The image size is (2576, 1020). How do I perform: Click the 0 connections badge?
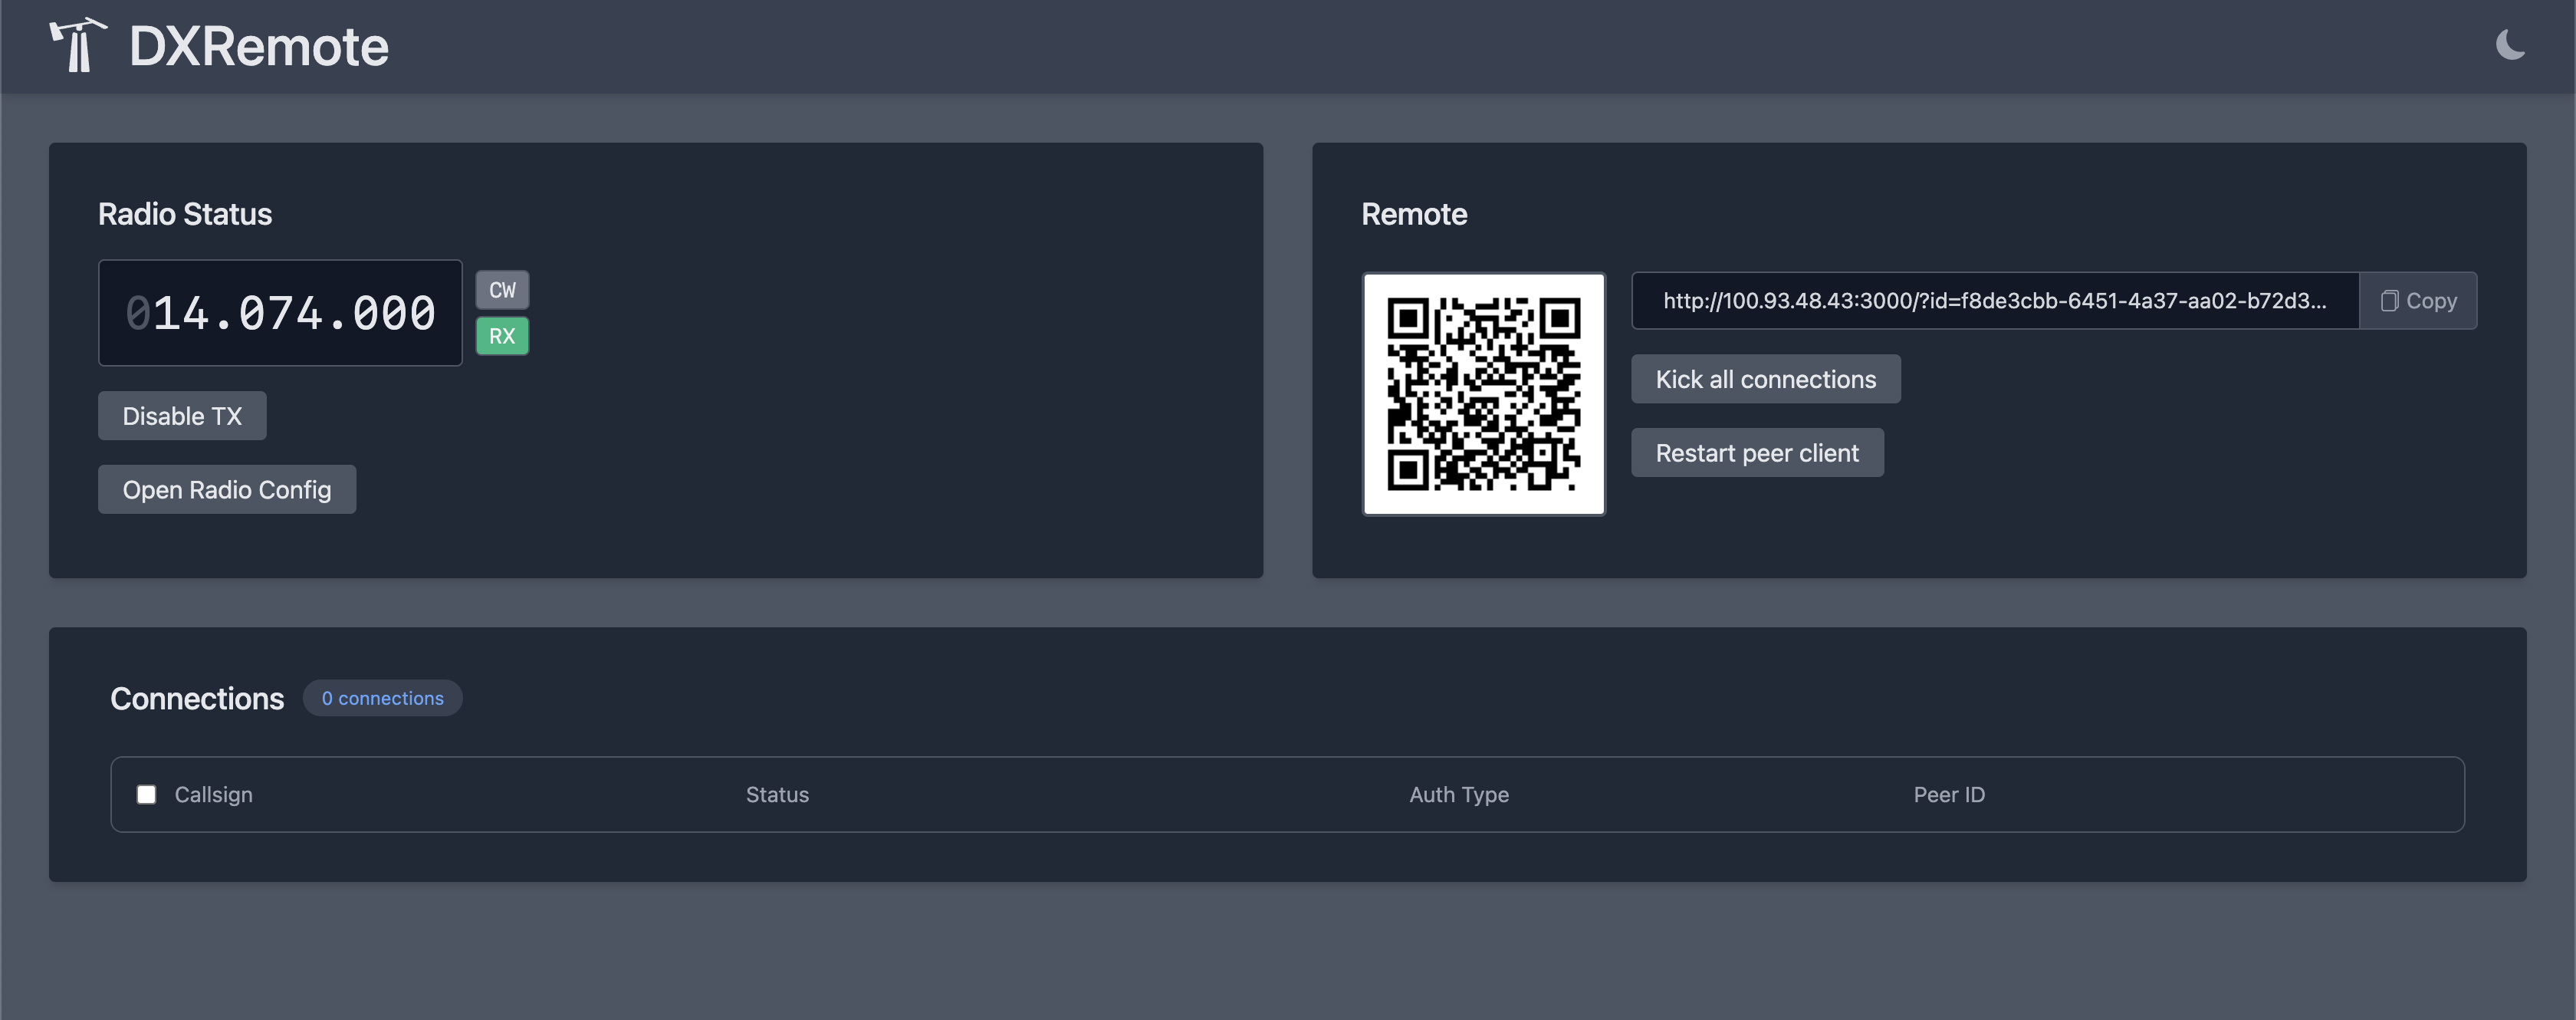(x=382, y=698)
